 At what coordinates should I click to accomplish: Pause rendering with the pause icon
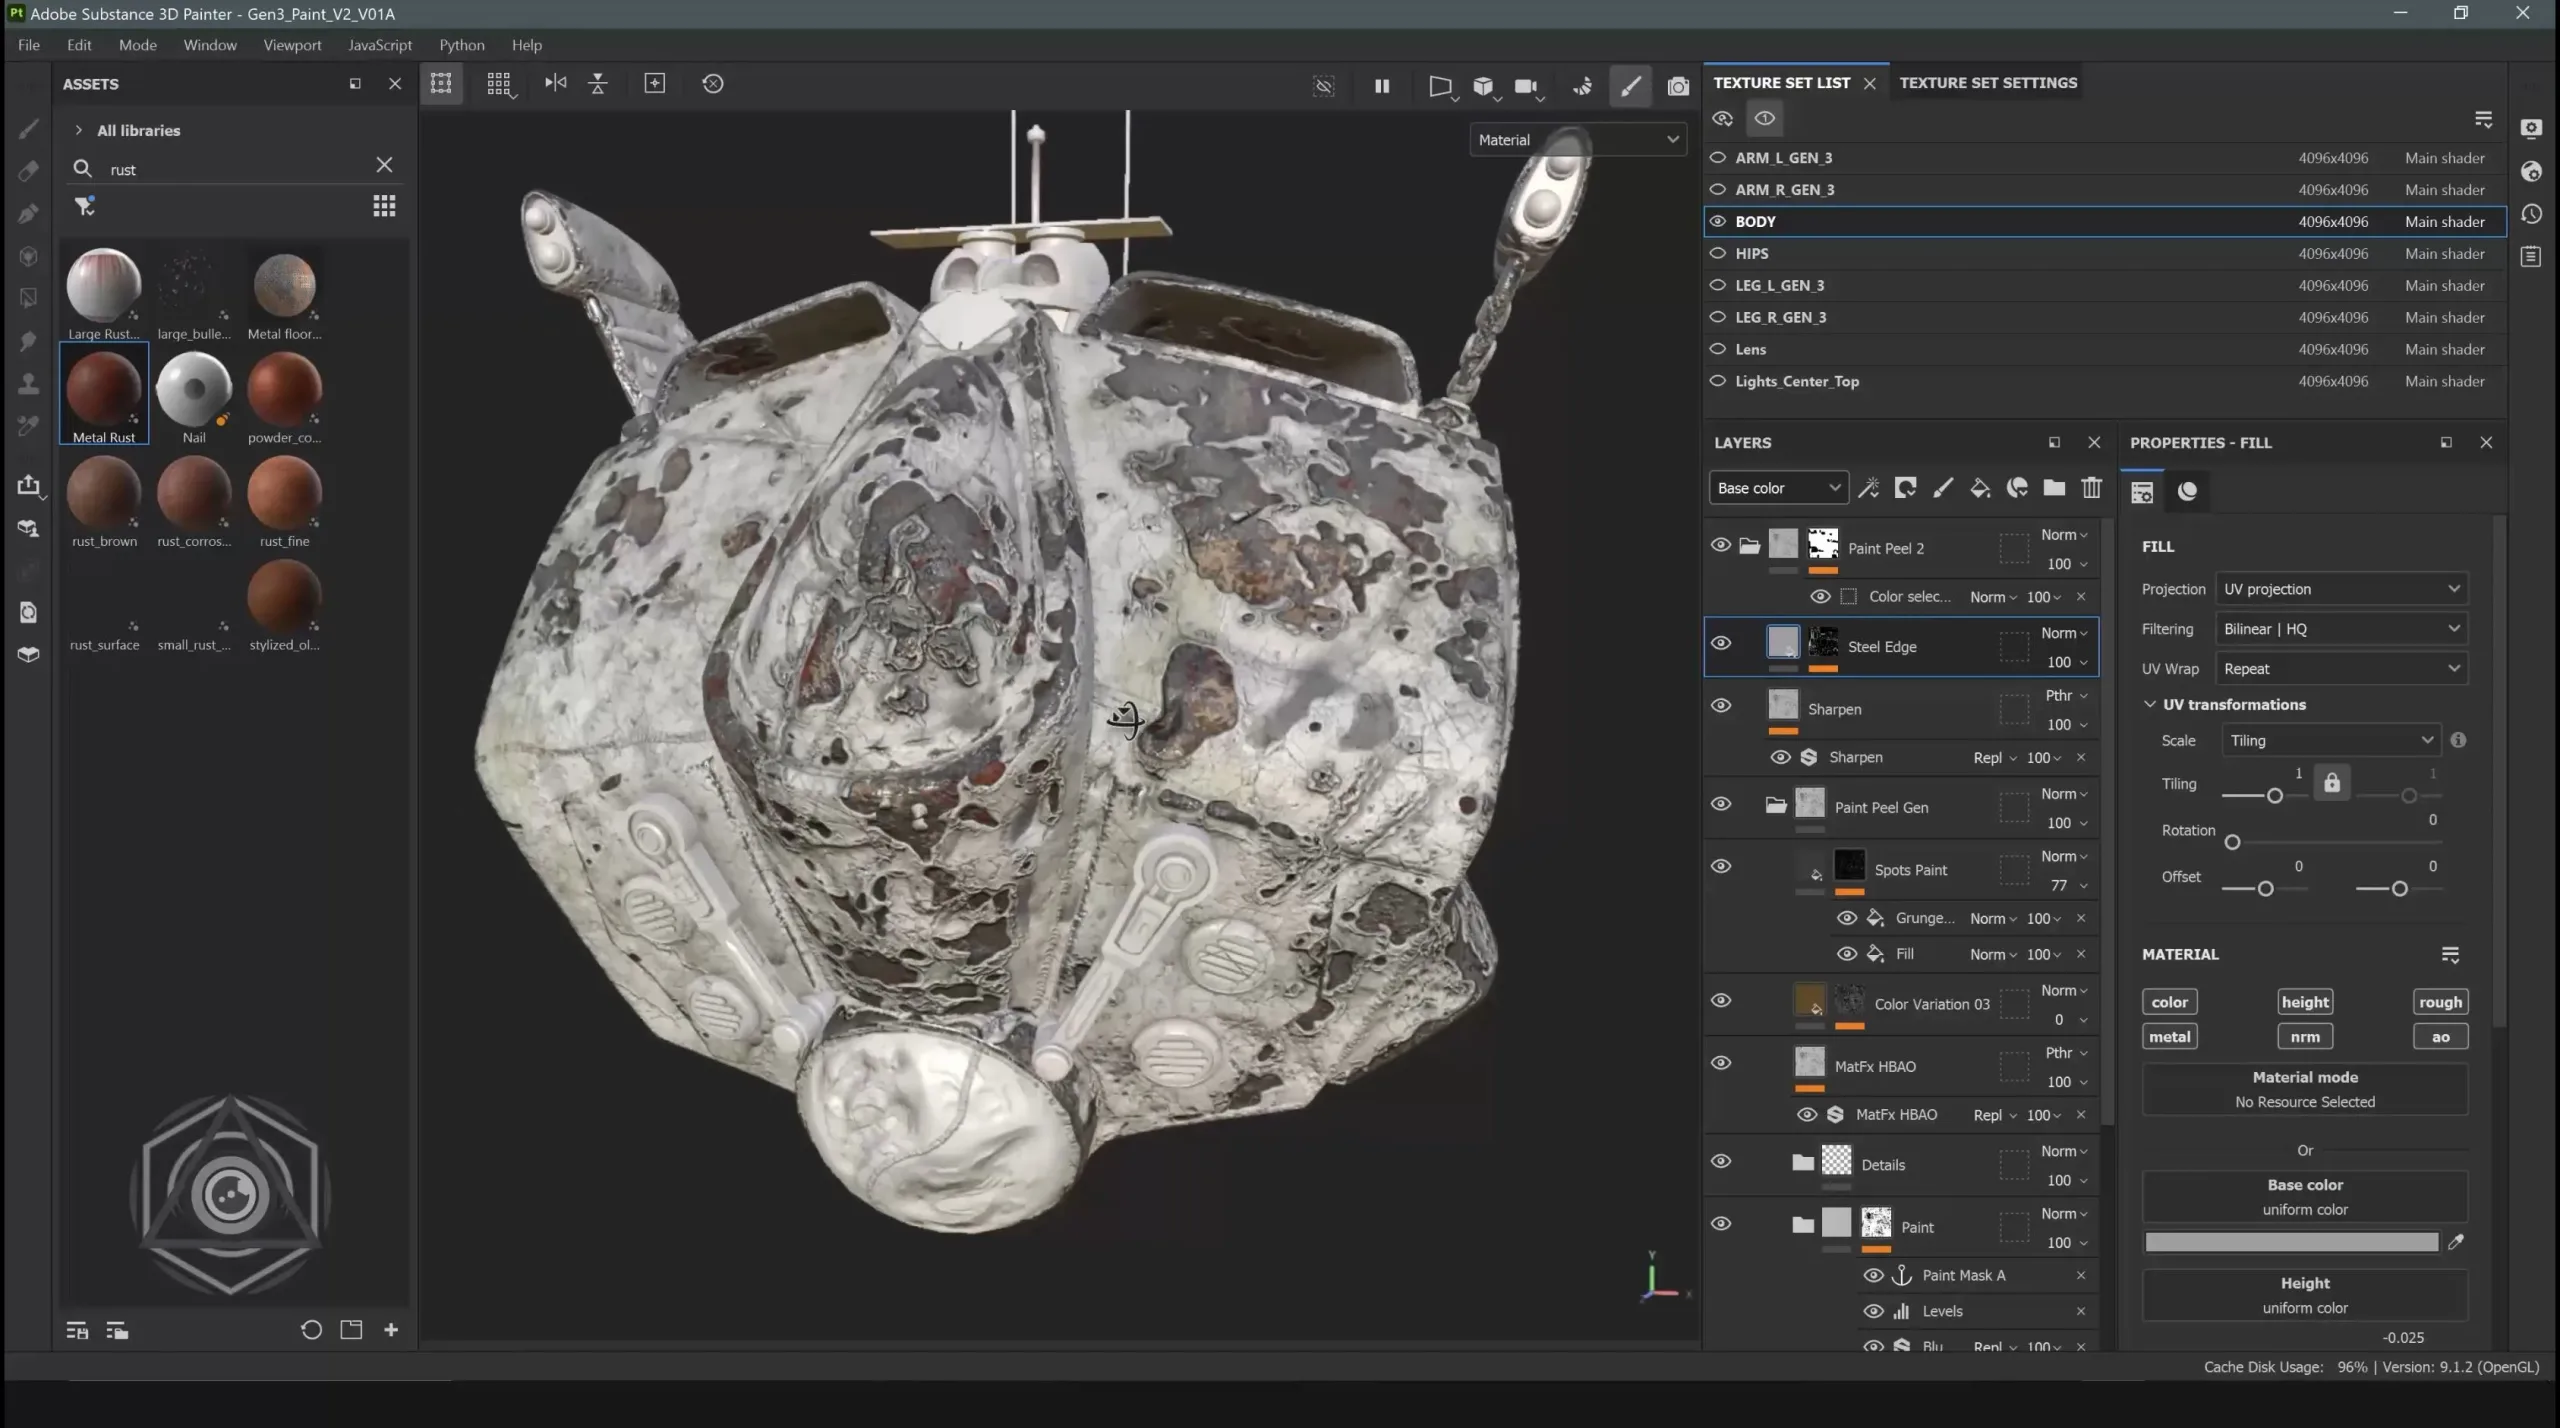[1382, 86]
